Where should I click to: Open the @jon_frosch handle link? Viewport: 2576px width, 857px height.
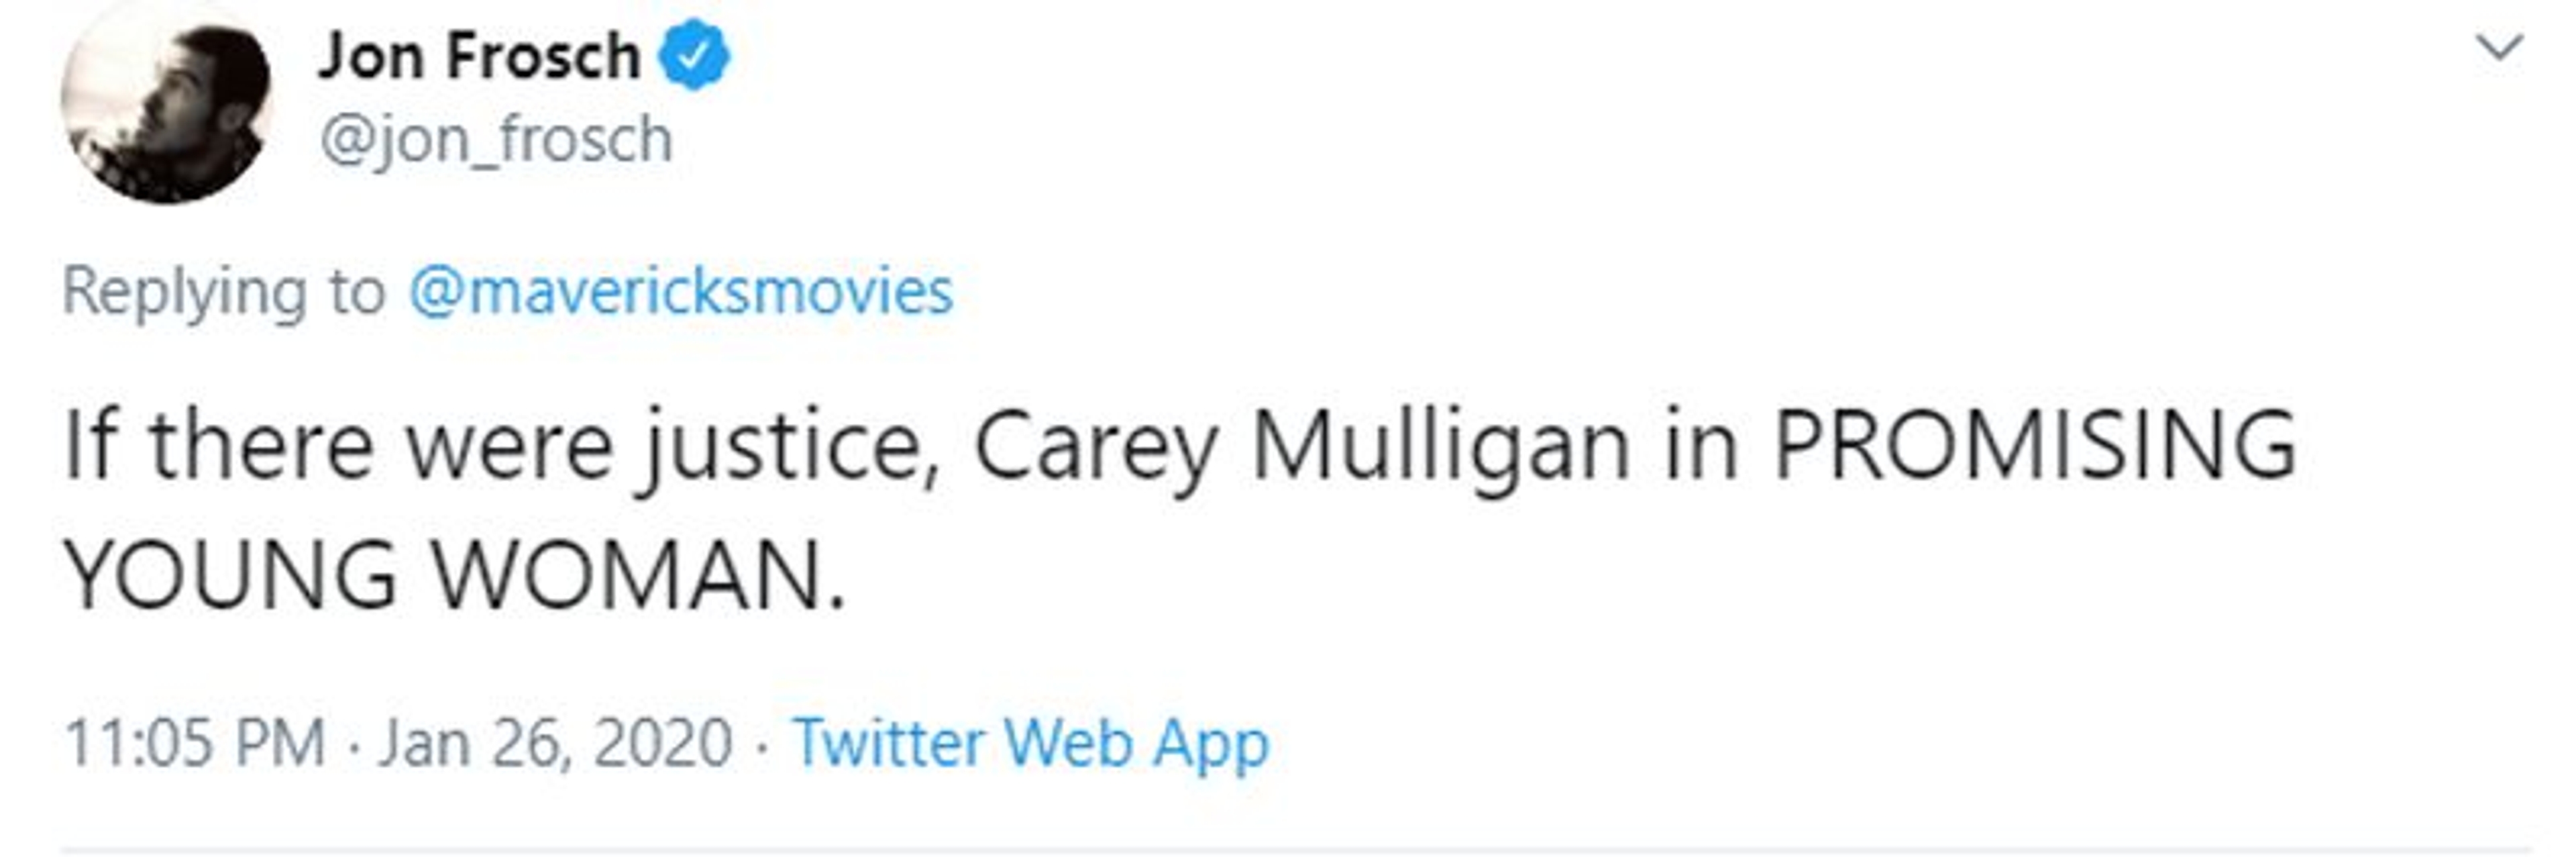point(496,139)
